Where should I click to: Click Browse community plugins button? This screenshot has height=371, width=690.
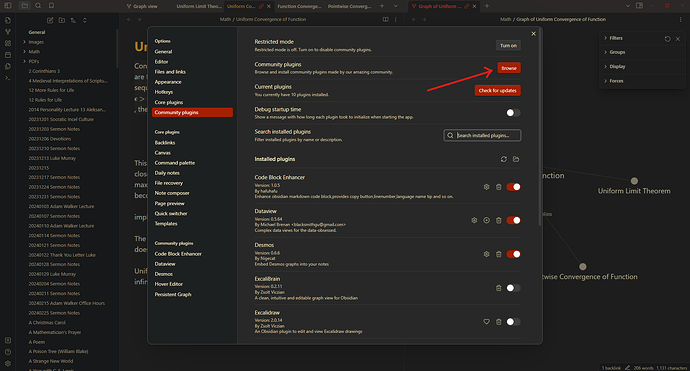tap(509, 68)
